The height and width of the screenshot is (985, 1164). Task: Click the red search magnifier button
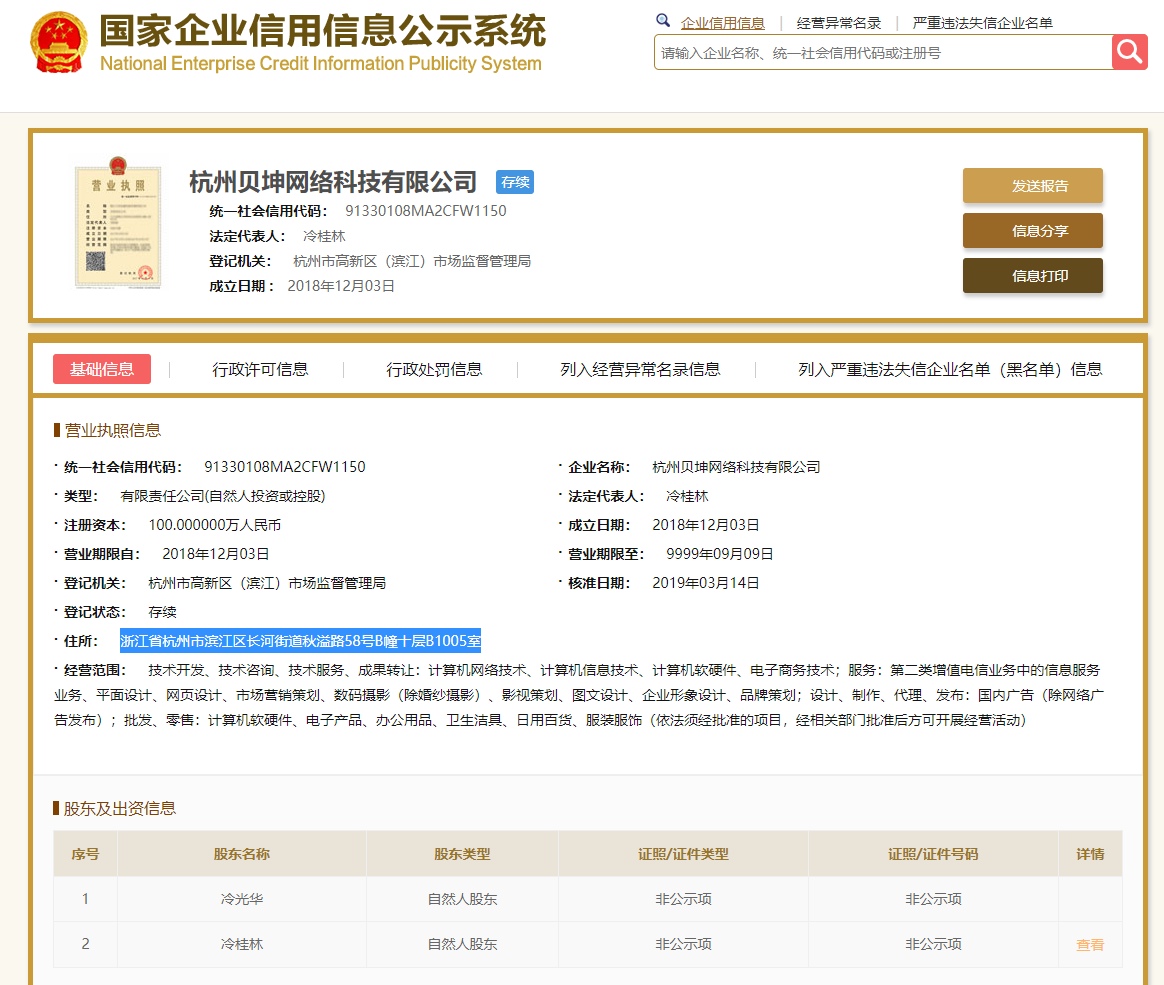coord(1129,52)
